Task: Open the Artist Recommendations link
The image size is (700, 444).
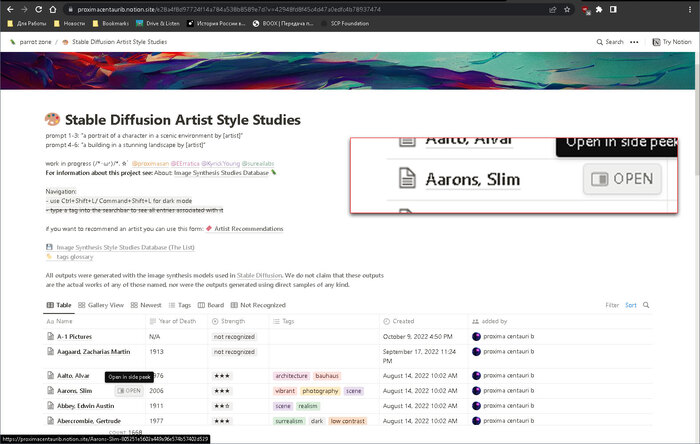Action: [248, 229]
